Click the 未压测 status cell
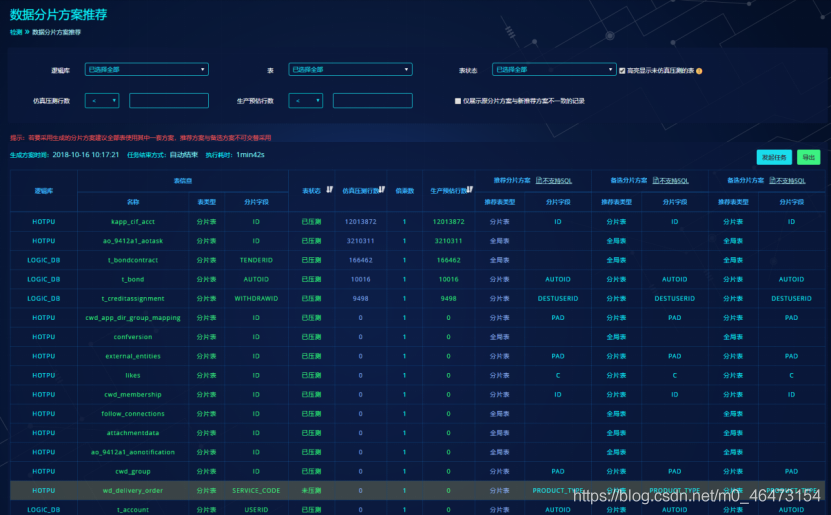This screenshot has width=831, height=515. click(x=311, y=491)
